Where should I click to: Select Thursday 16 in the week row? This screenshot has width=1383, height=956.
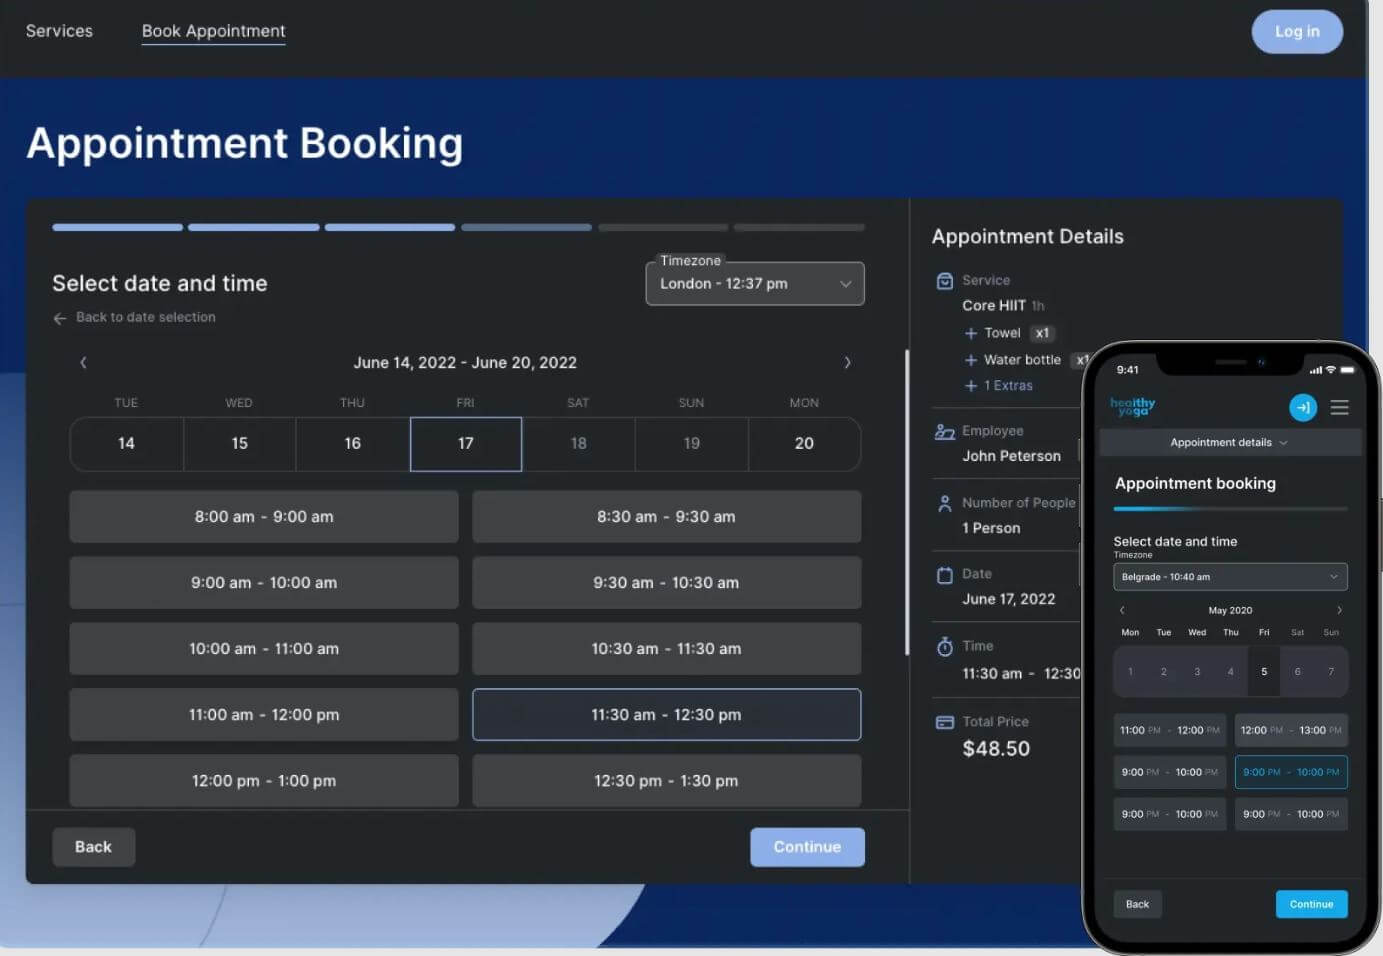[x=352, y=443]
